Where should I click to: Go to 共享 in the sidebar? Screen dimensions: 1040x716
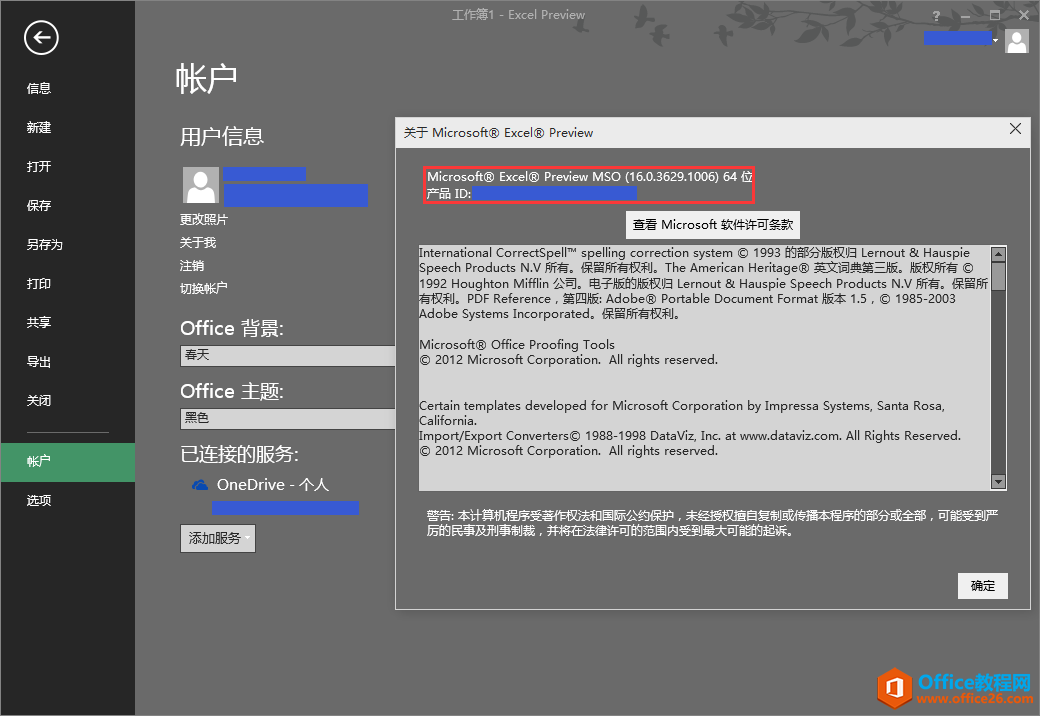(38, 322)
